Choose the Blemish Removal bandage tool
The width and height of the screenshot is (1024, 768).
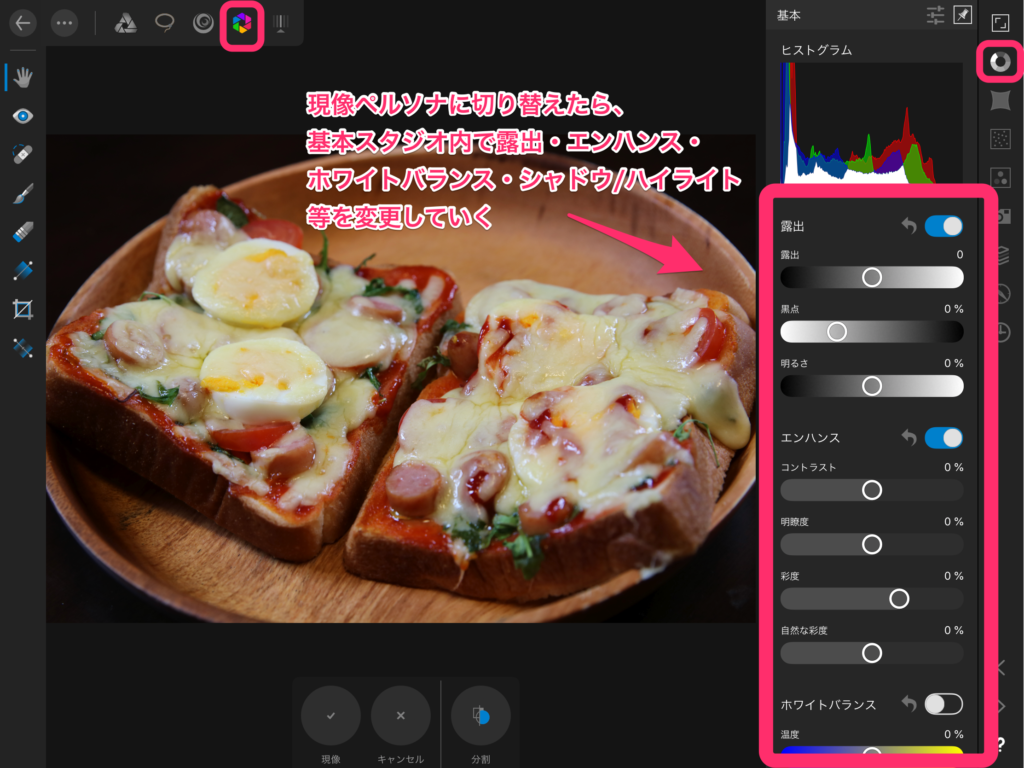(x=23, y=154)
